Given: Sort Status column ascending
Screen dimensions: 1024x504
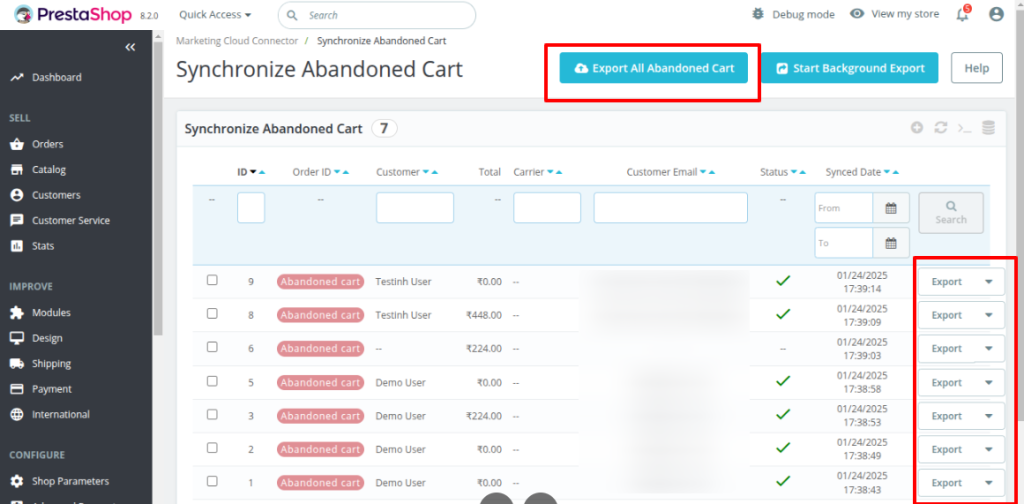Looking at the screenshot, I should tap(803, 172).
